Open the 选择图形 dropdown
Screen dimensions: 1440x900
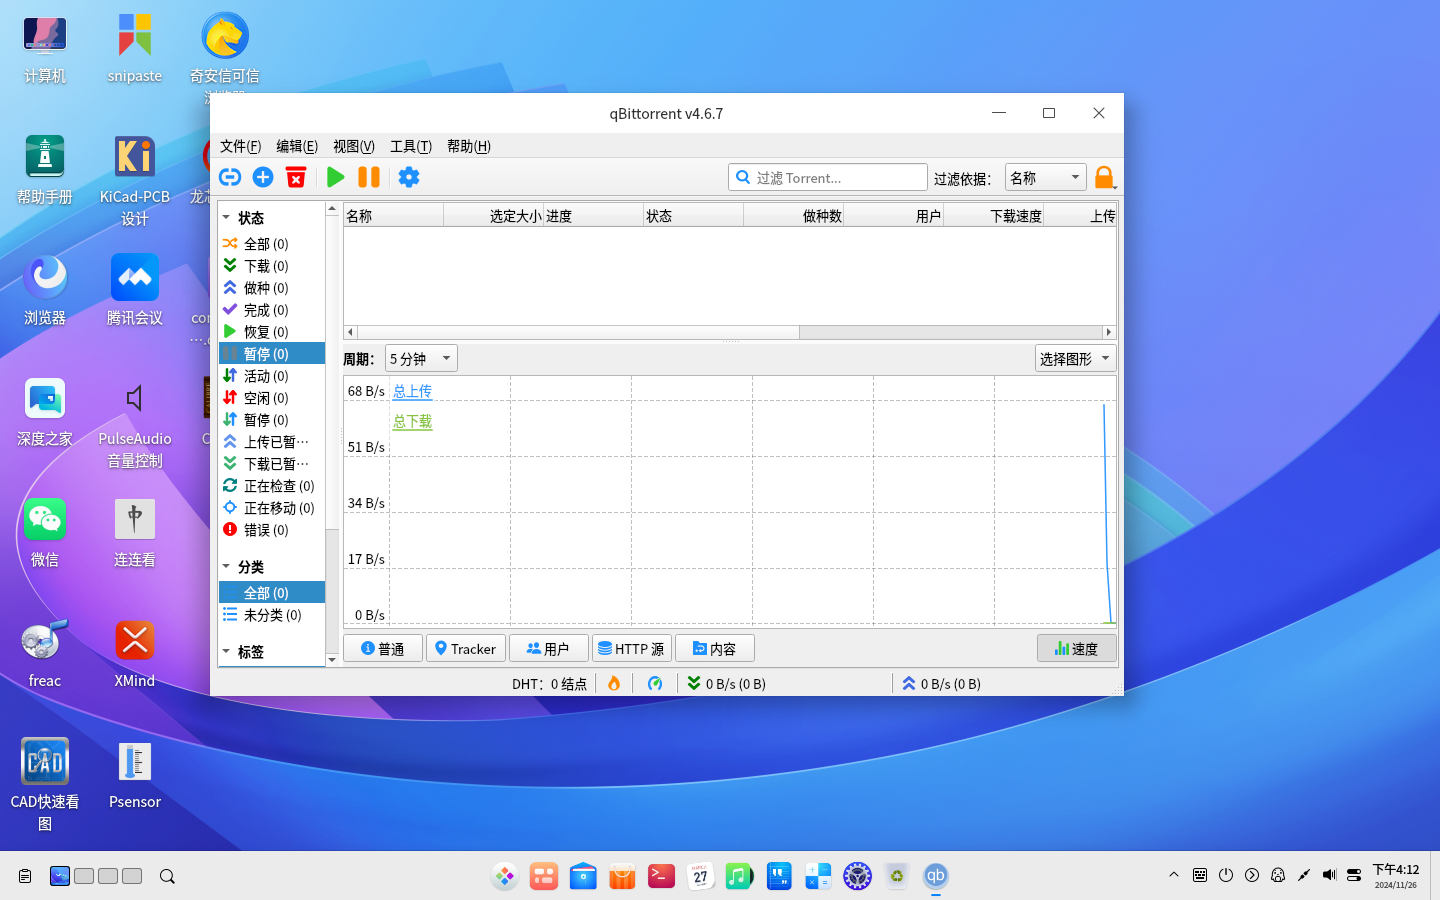pyautogui.click(x=1075, y=359)
